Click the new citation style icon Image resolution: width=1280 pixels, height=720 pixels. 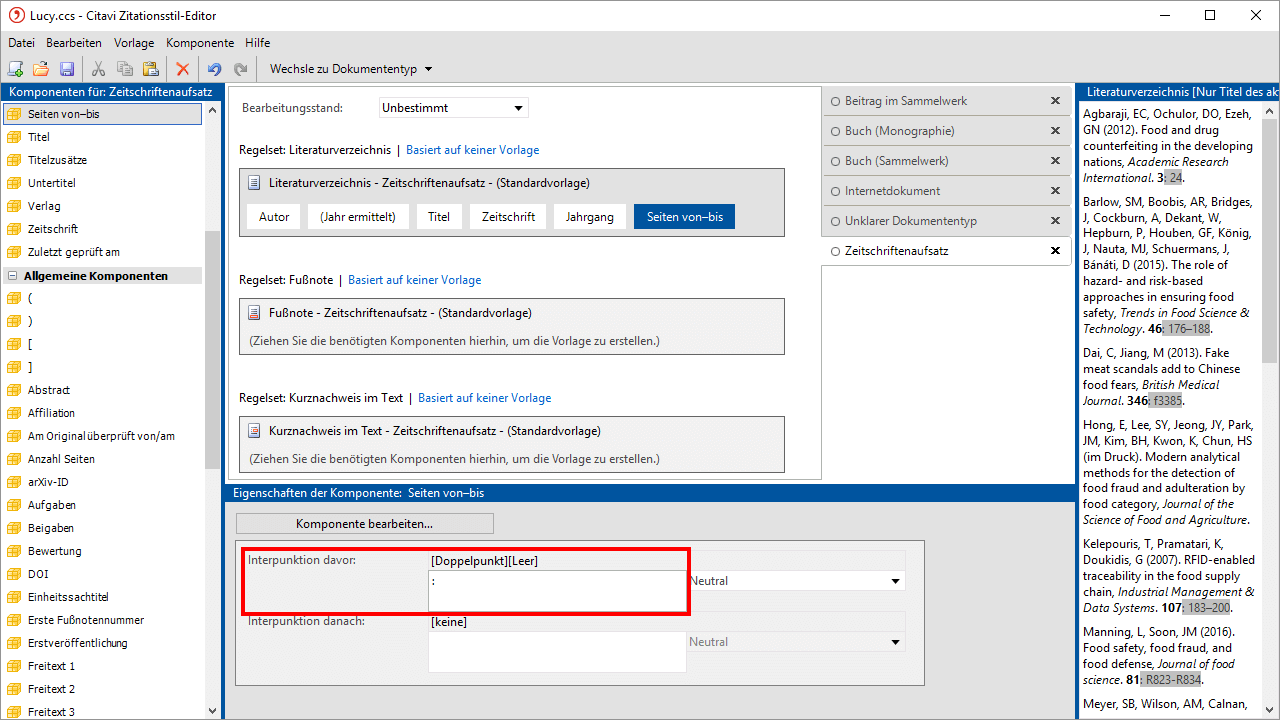15,69
